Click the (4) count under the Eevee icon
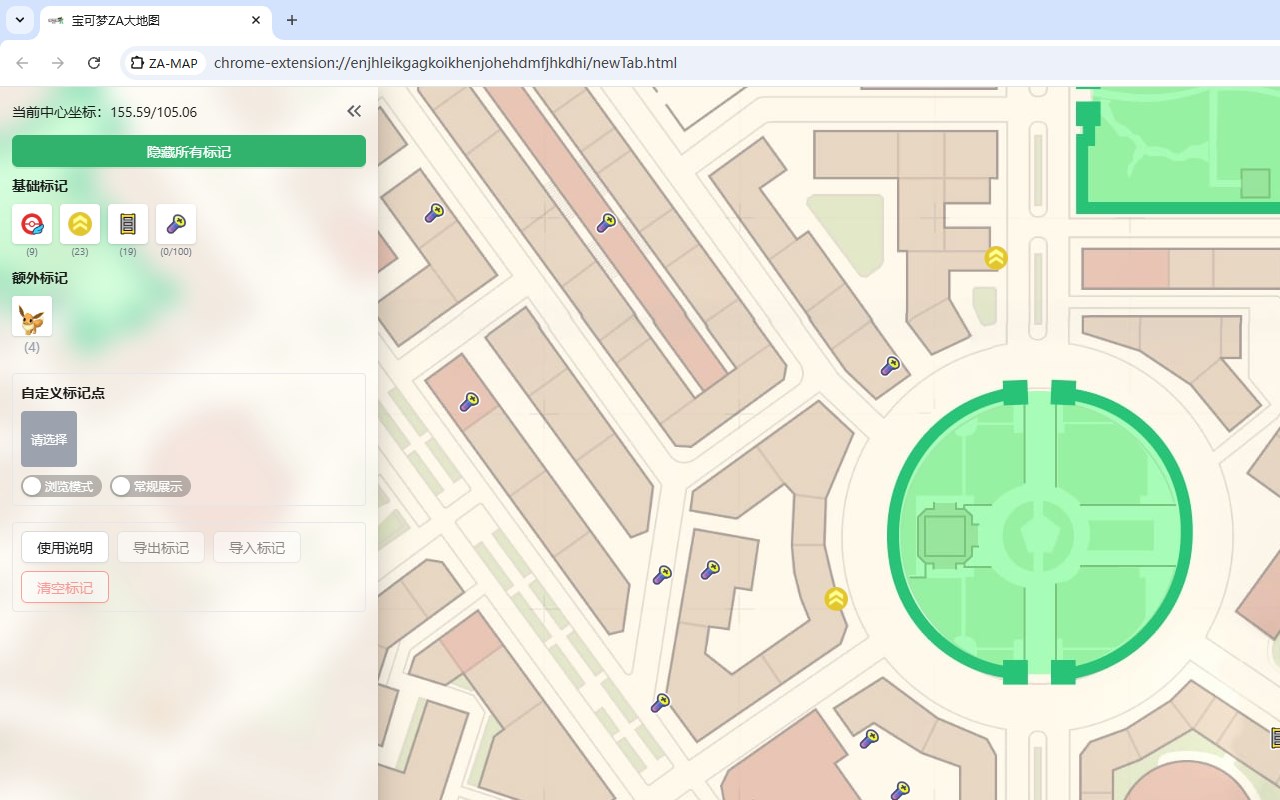 coord(32,347)
